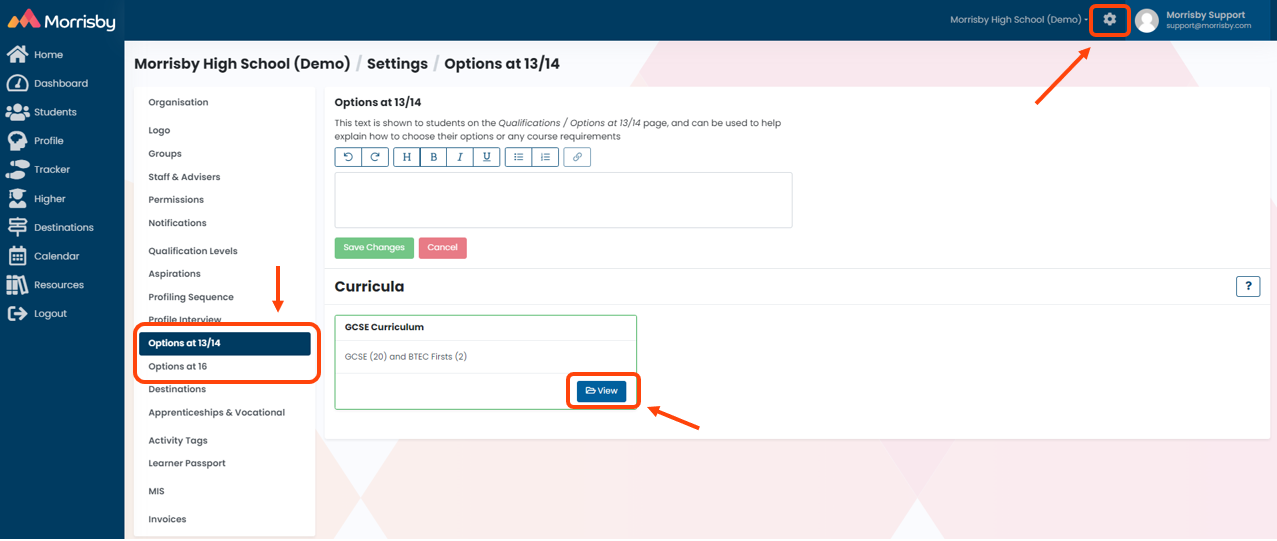
Task: Open the user avatar icon
Action: tap(1147, 20)
